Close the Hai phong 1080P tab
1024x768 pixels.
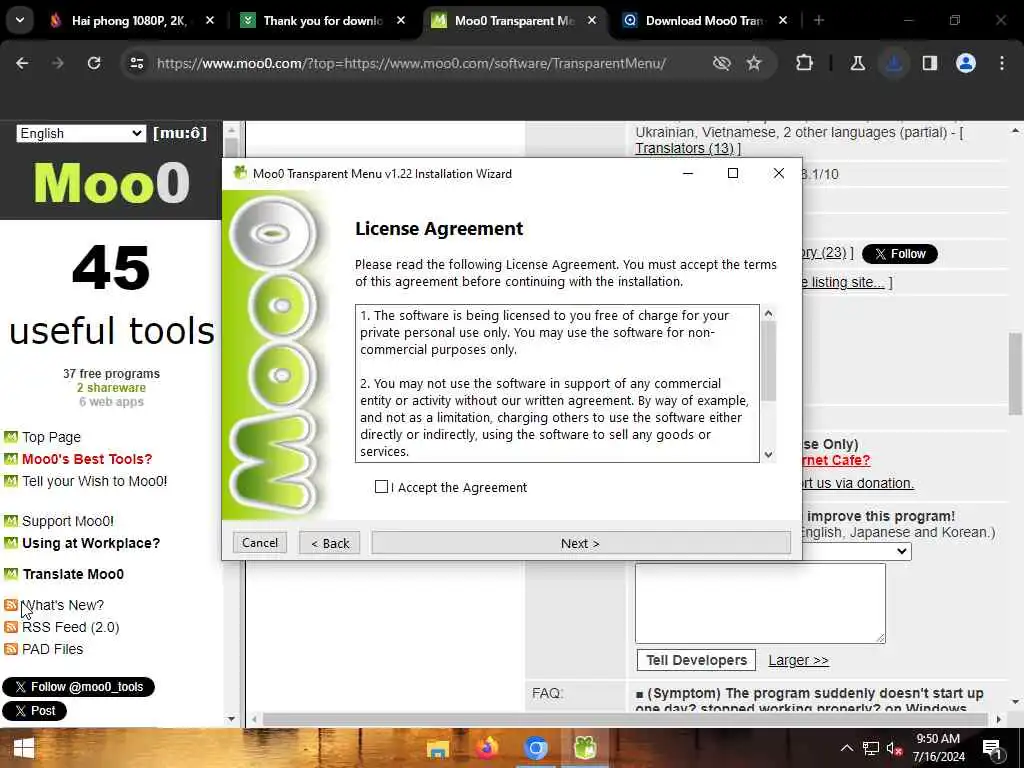[x=210, y=20]
